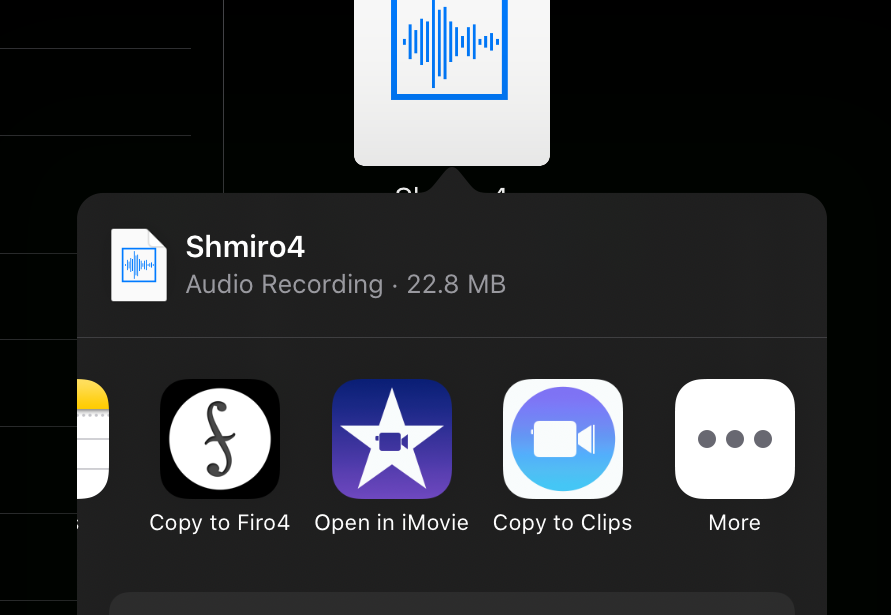
Task: Tap the Shmiro4 file title
Action: tap(245, 247)
